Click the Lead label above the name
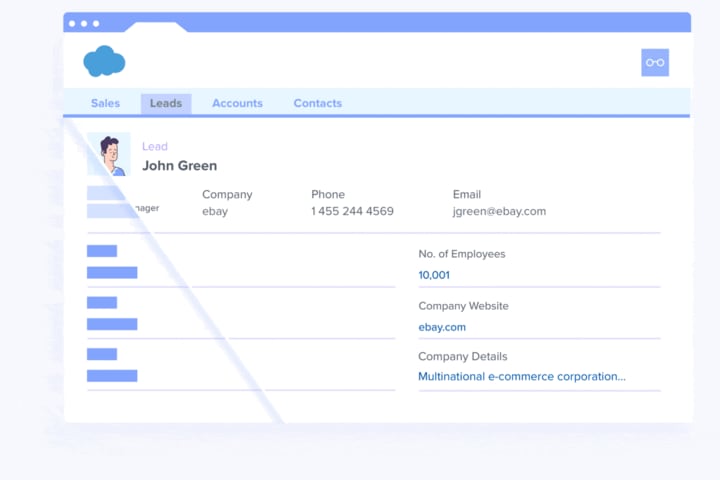 coord(155,147)
